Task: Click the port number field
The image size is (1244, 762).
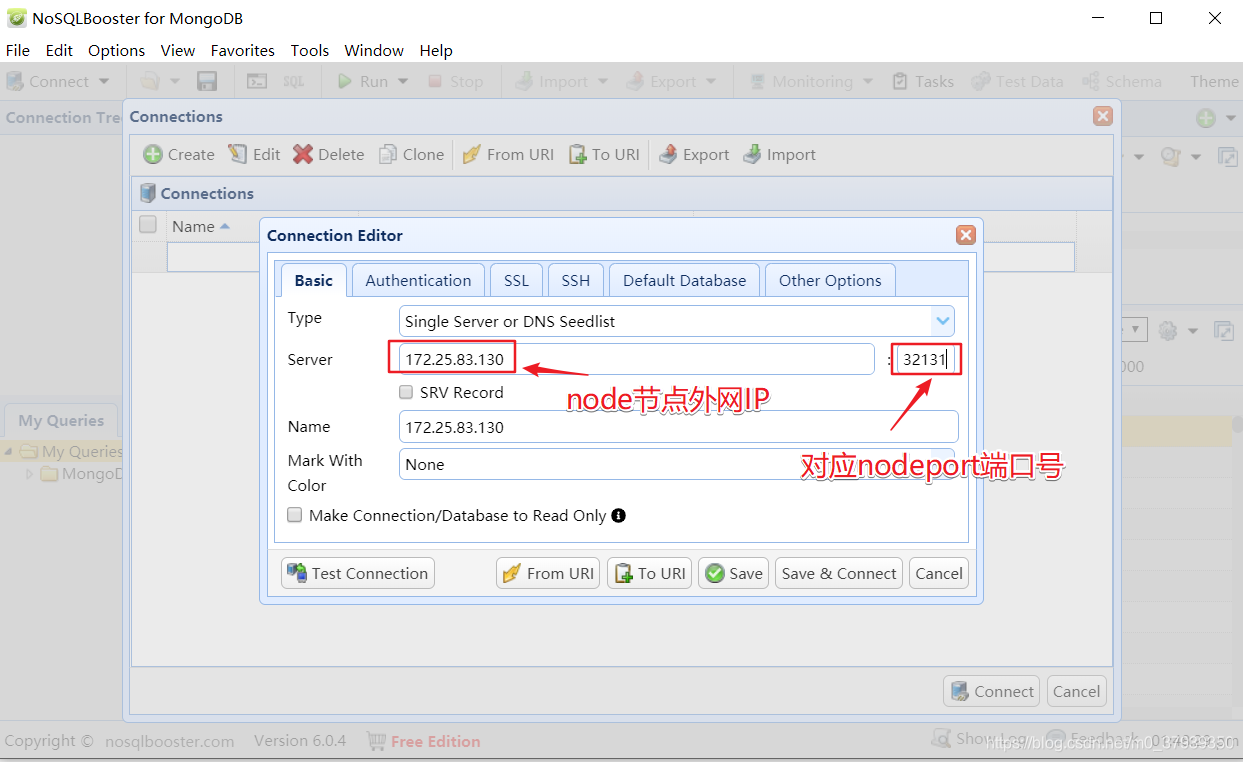Action: pyautogui.click(x=927, y=360)
